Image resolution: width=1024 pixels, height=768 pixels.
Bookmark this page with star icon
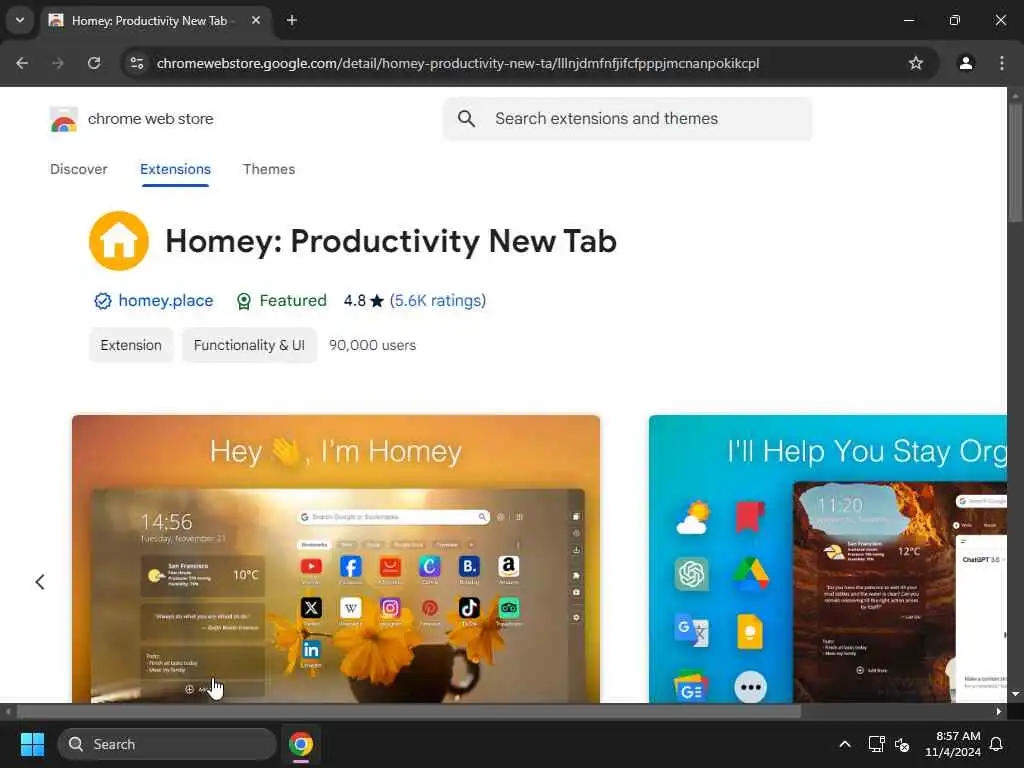click(916, 63)
